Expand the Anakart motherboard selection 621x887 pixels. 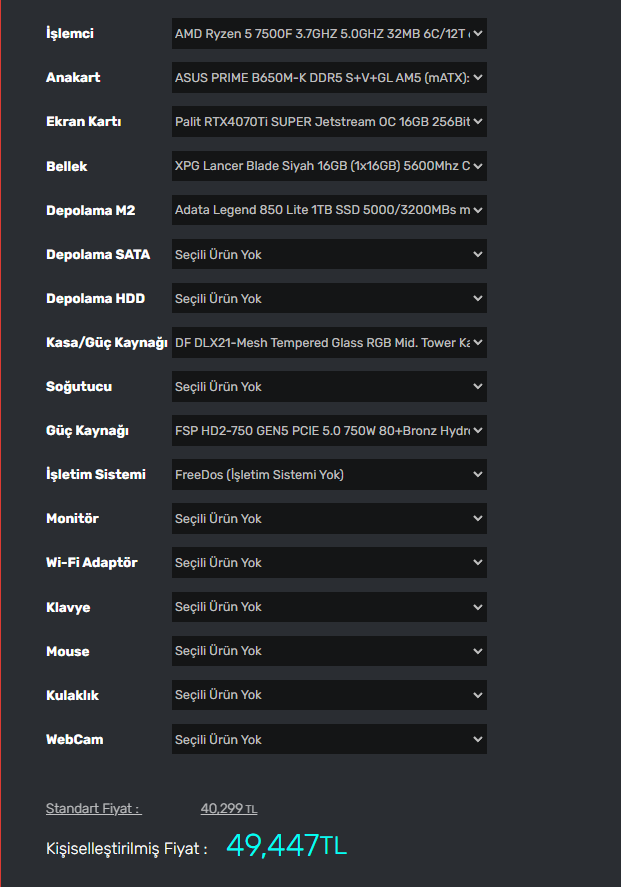click(x=329, y=78)
